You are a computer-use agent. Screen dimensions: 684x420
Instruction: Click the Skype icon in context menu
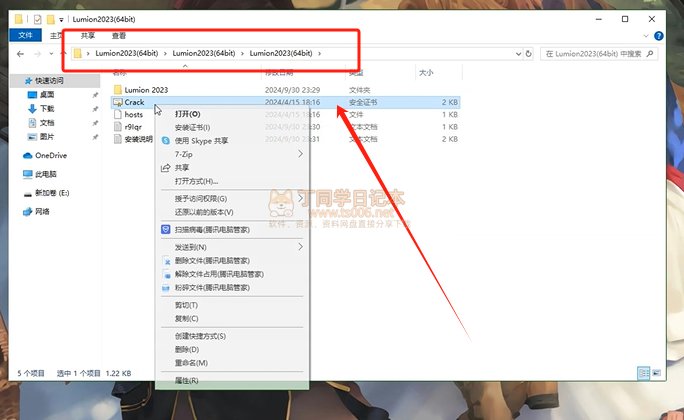click(166, 141)
